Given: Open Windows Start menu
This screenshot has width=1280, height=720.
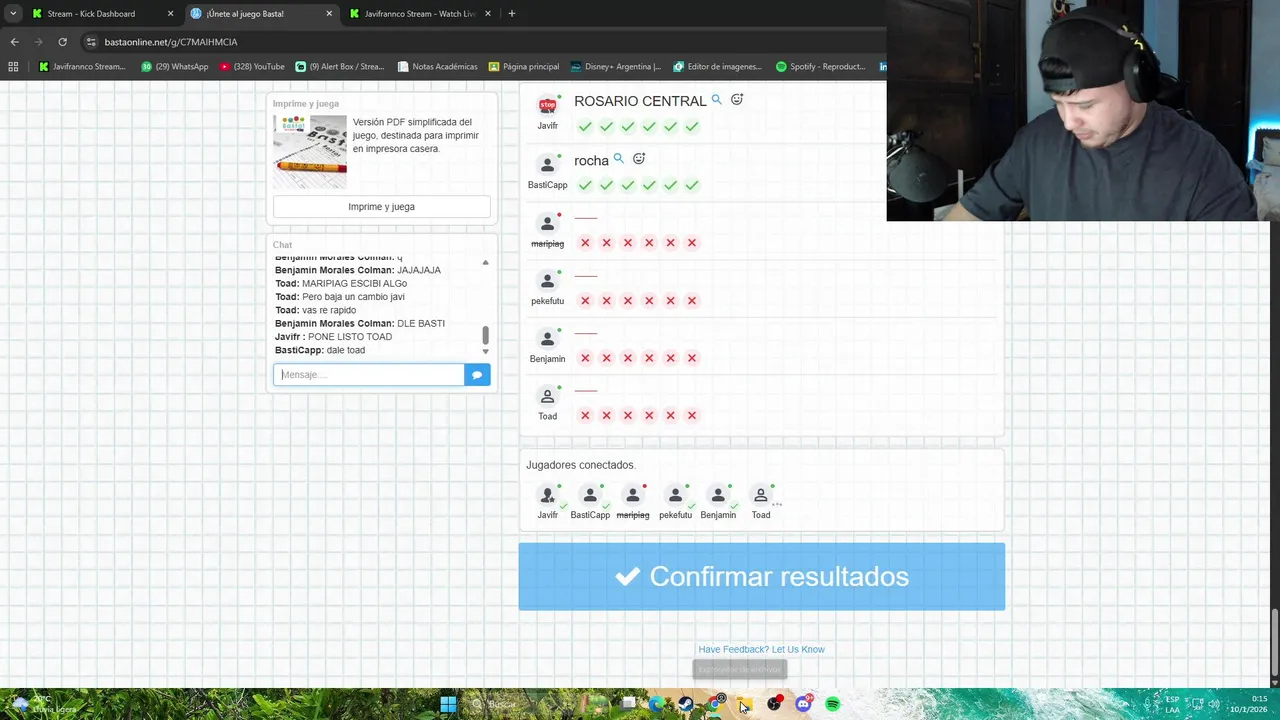Looking at the screenshot, I should [x=448, y=704].
